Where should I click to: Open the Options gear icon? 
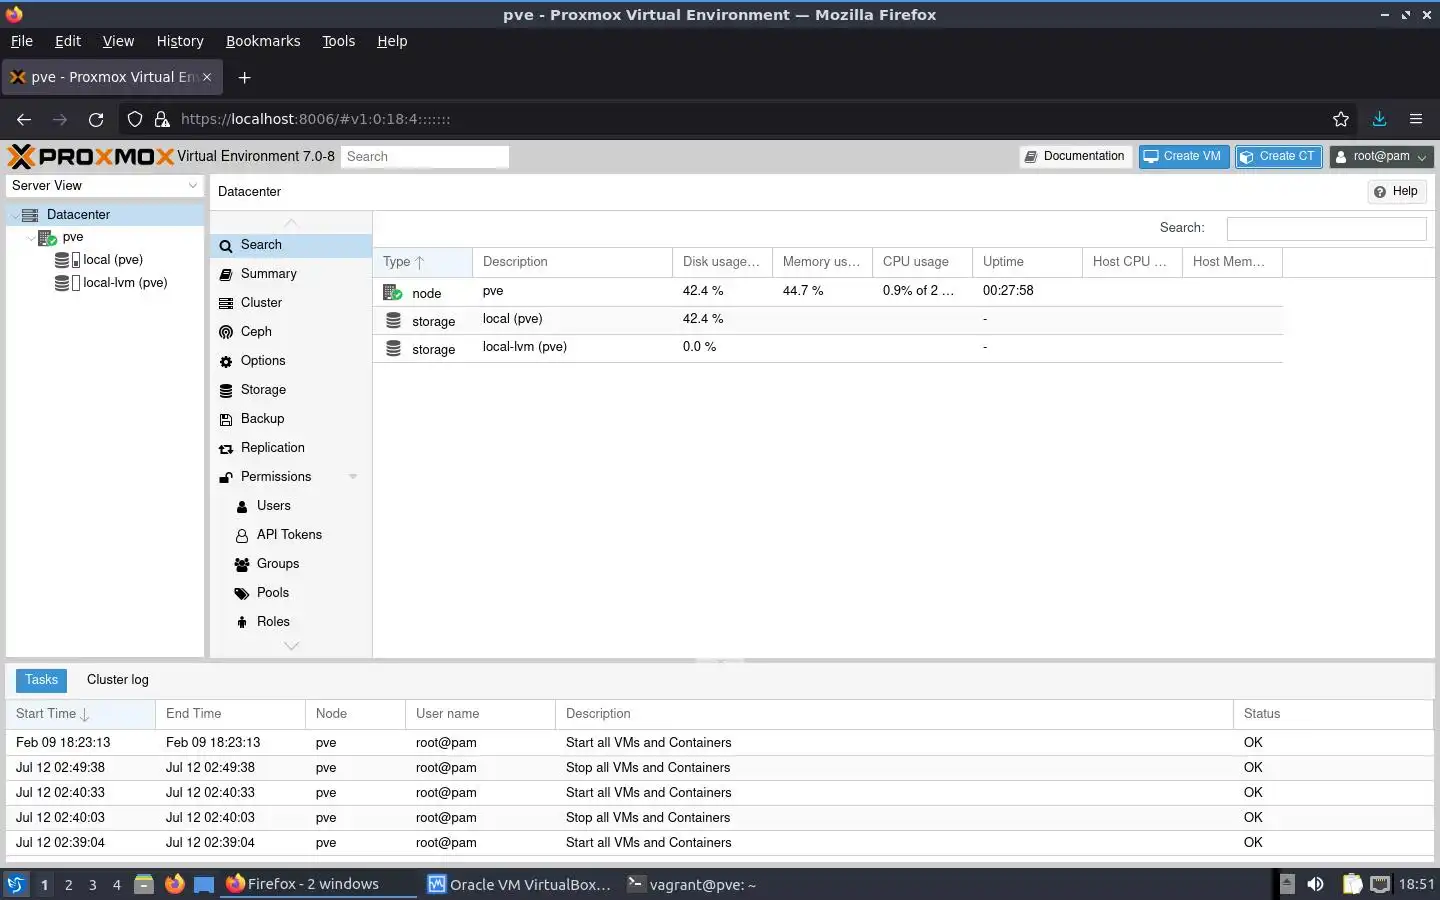pyautogui.click(x=226, y=361)
